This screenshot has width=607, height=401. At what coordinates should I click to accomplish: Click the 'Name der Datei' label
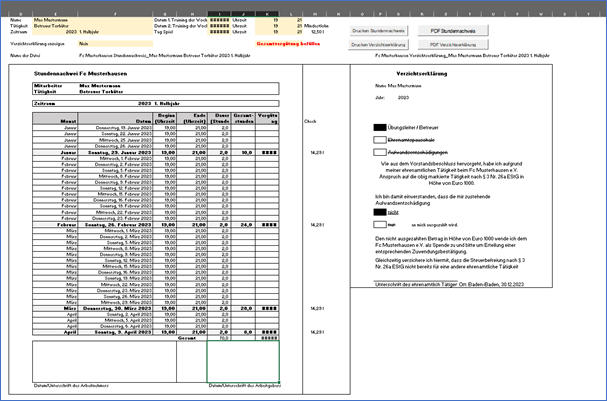pyautogui.click(x=25, y=56)
